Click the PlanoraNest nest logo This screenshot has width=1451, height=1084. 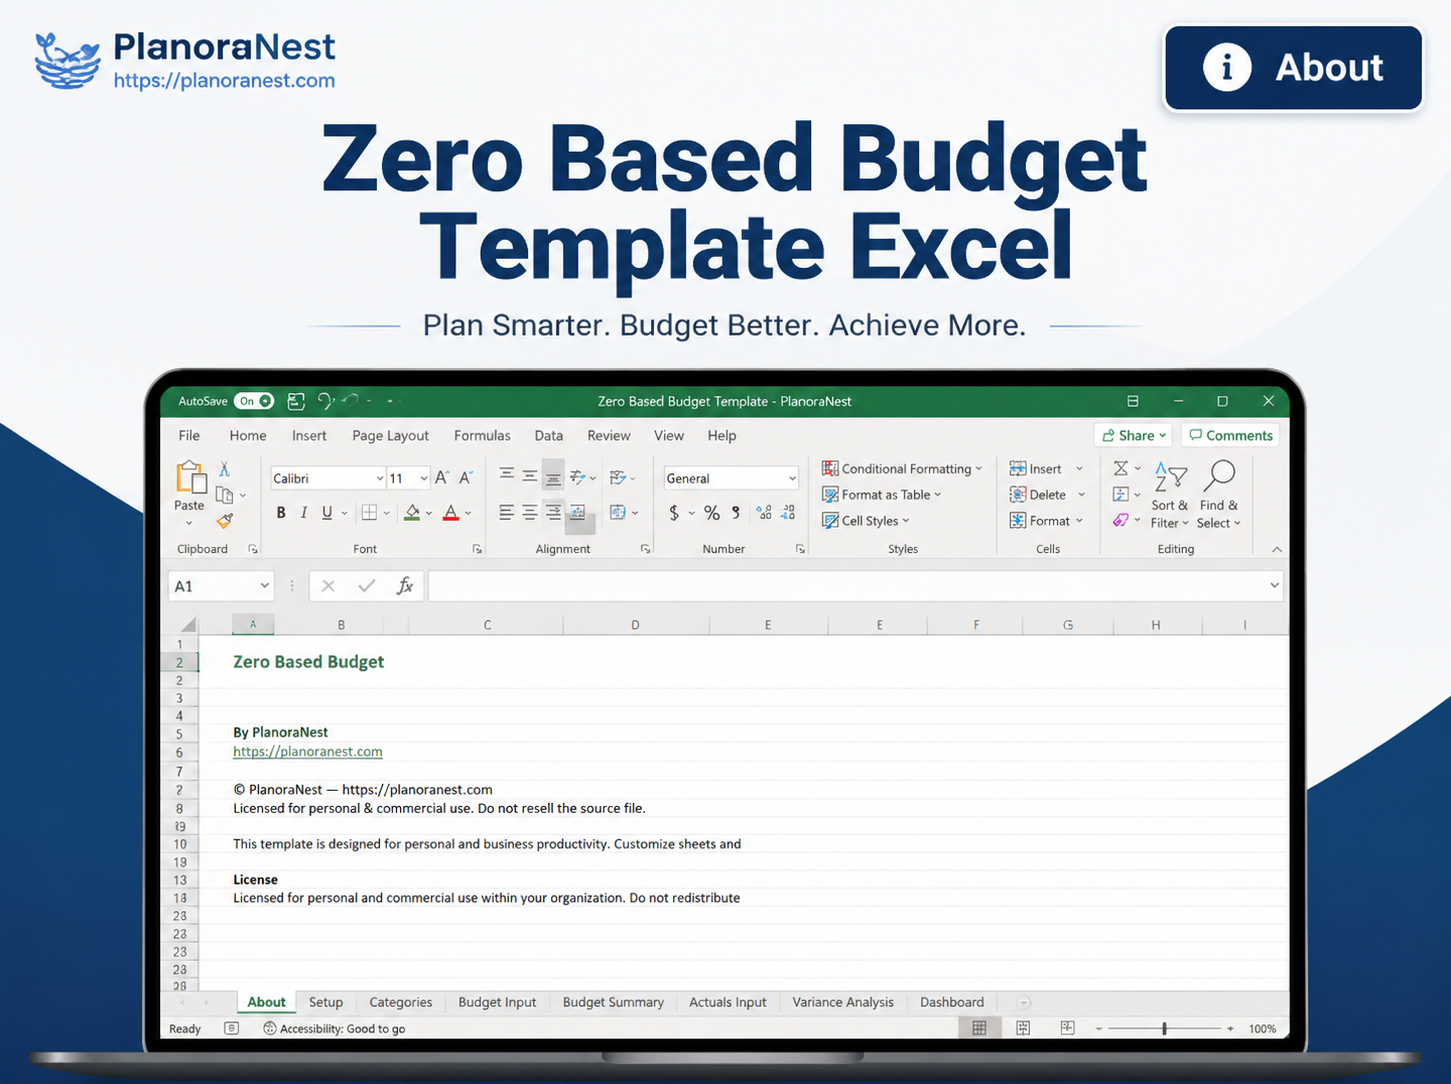tap(68, 61)
